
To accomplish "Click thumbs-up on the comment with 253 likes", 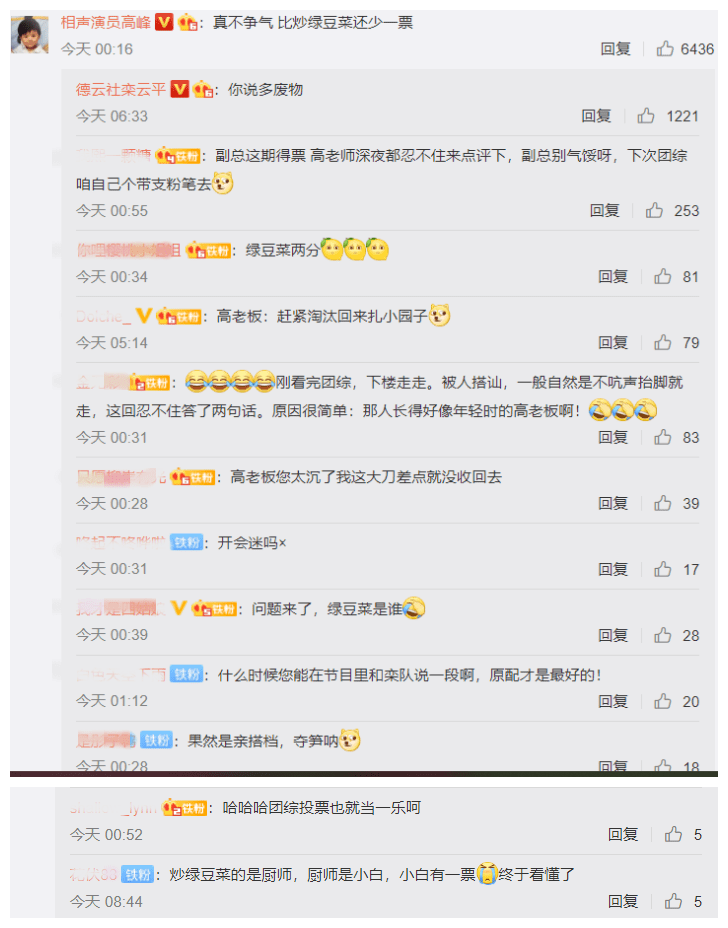I will click(654, 210).
